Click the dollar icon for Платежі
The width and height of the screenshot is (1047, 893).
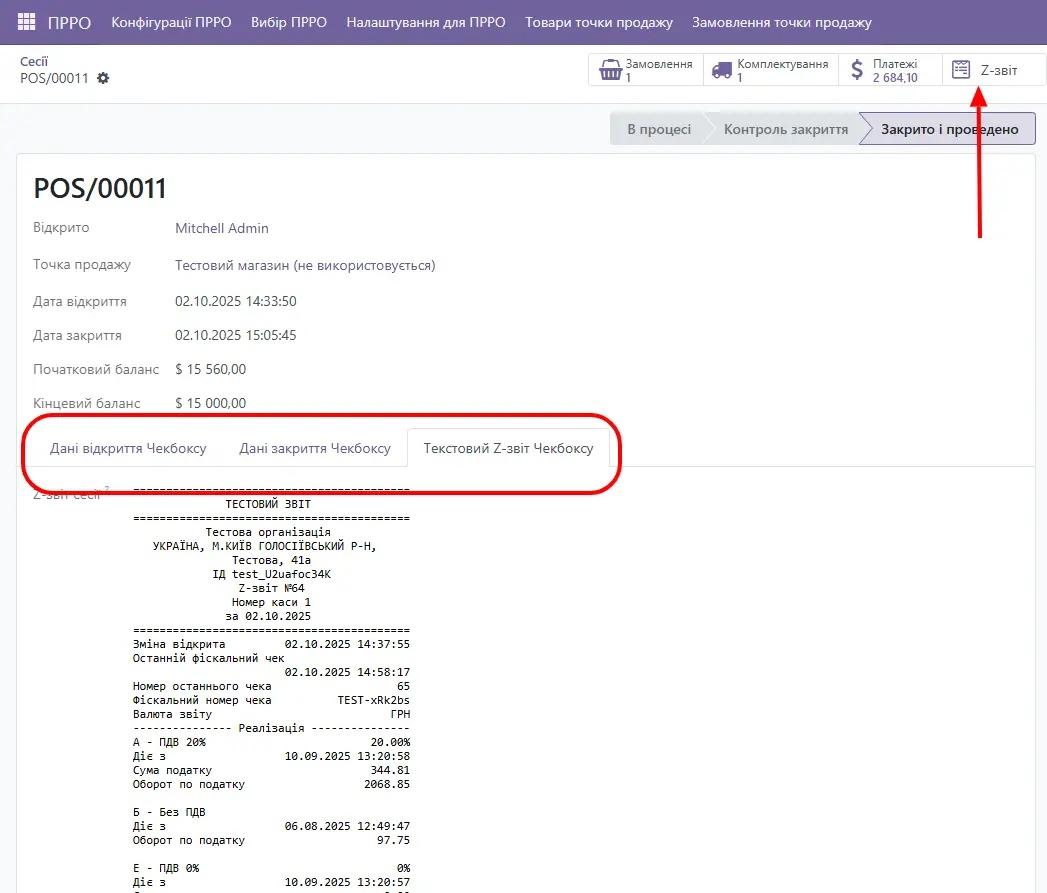[x=857, y=70]
